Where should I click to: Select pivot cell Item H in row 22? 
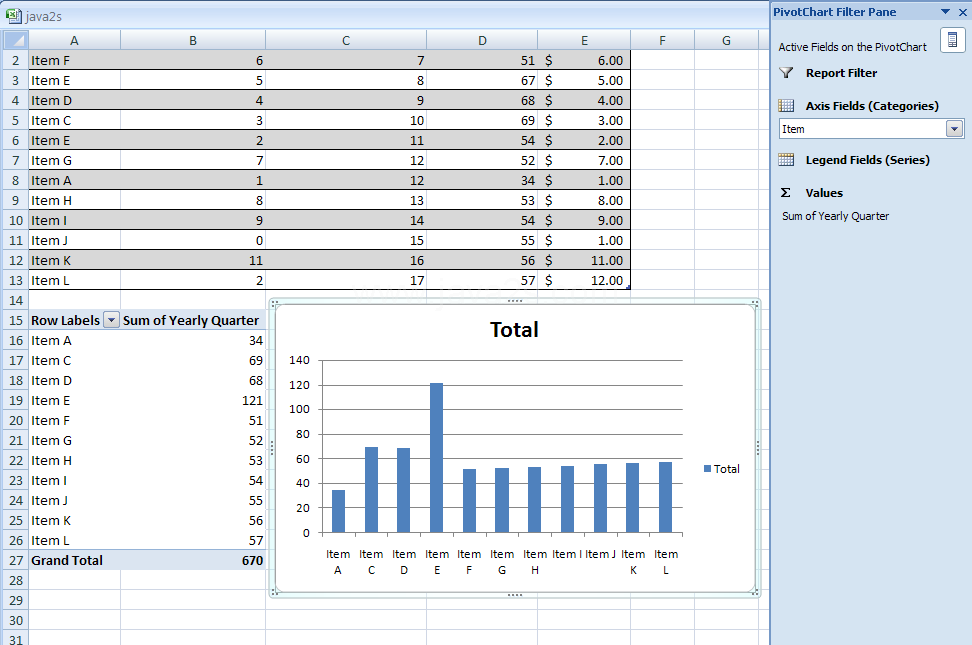[74, 460]
